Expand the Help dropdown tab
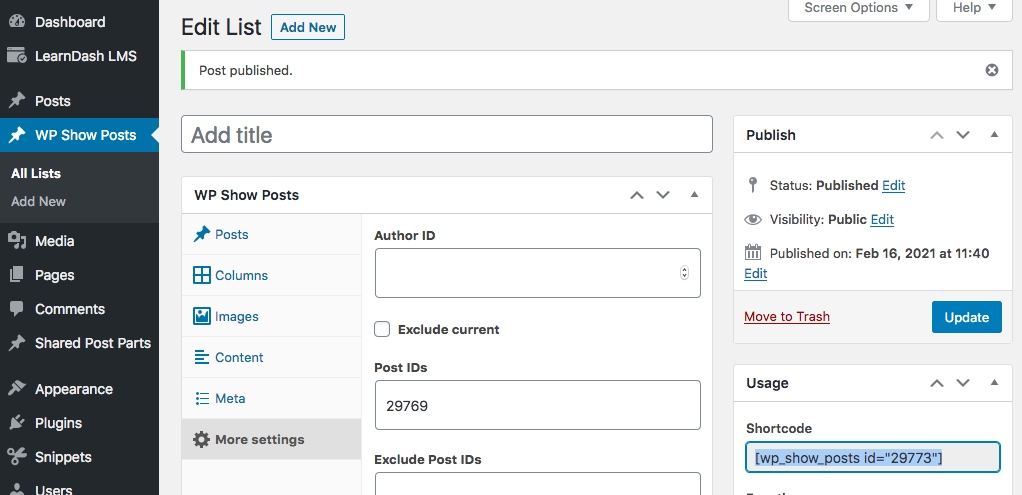Screen dimensions: 1022x495 click(x=974, y=8)
